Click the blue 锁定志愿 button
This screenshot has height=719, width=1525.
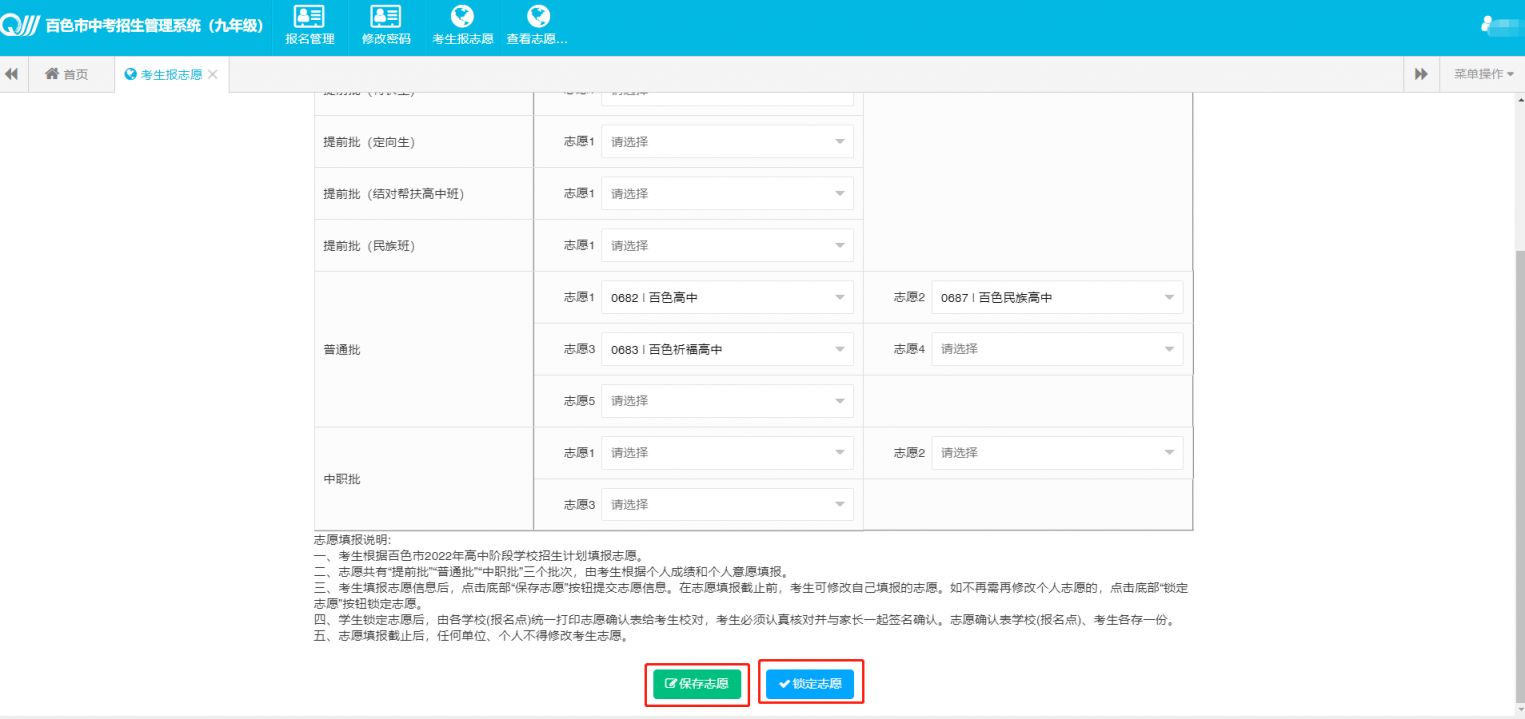tap(810, 684)
